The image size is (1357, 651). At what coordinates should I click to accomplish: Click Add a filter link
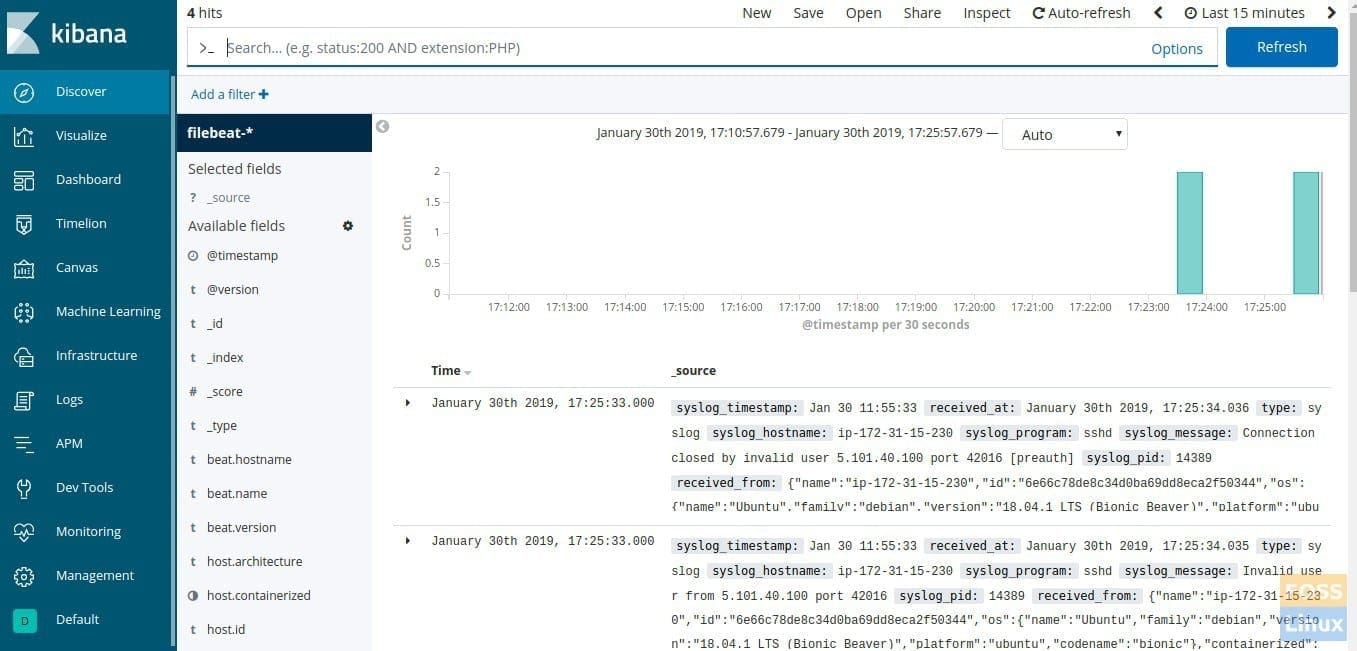(230, 94)
